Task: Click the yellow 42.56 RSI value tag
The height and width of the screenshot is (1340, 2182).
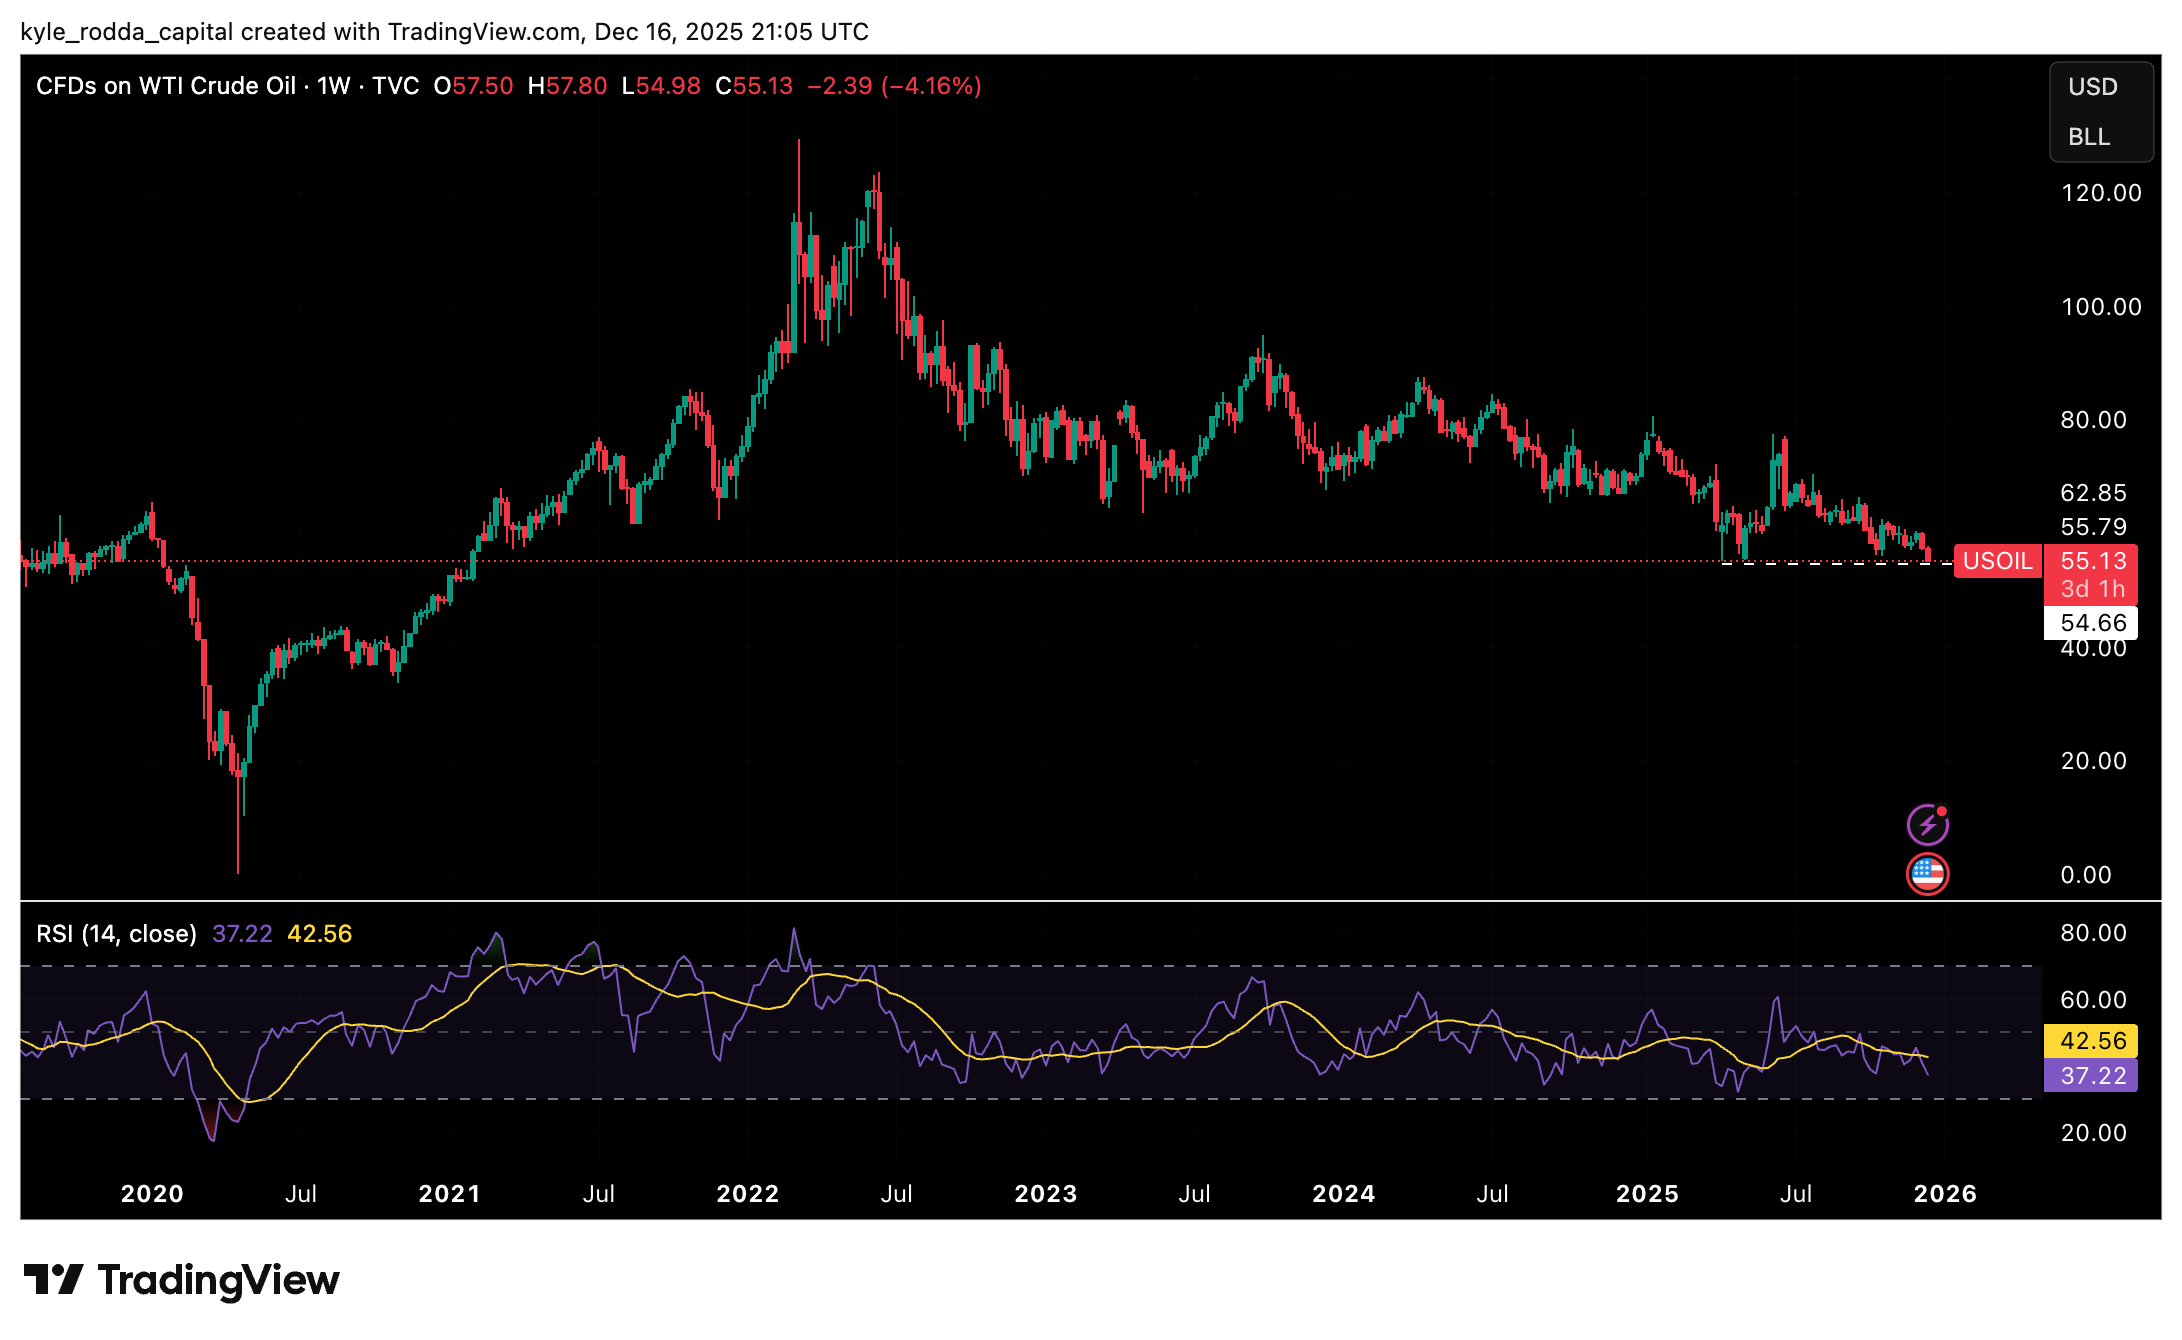Action: pos(2092,1041)
